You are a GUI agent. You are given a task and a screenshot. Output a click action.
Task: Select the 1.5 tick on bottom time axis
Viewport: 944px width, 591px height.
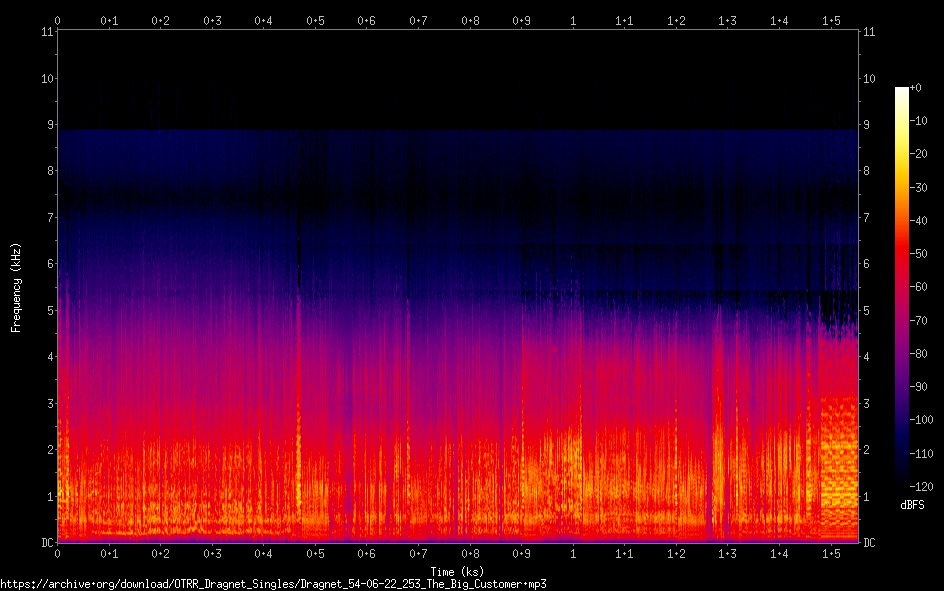[x=831, y=553]
